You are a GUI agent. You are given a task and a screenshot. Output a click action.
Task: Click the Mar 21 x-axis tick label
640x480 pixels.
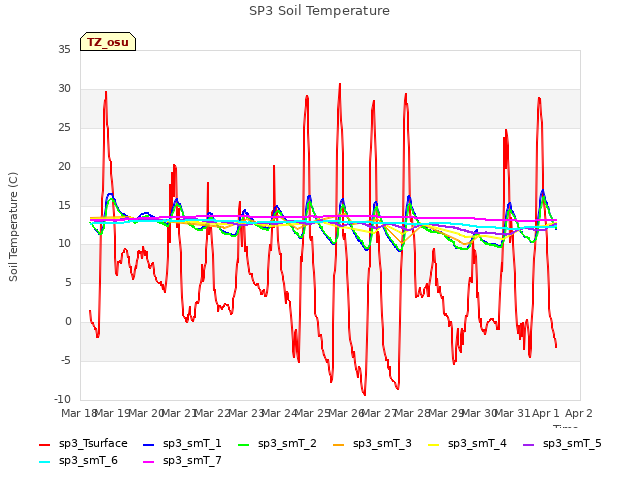(179, 413)
